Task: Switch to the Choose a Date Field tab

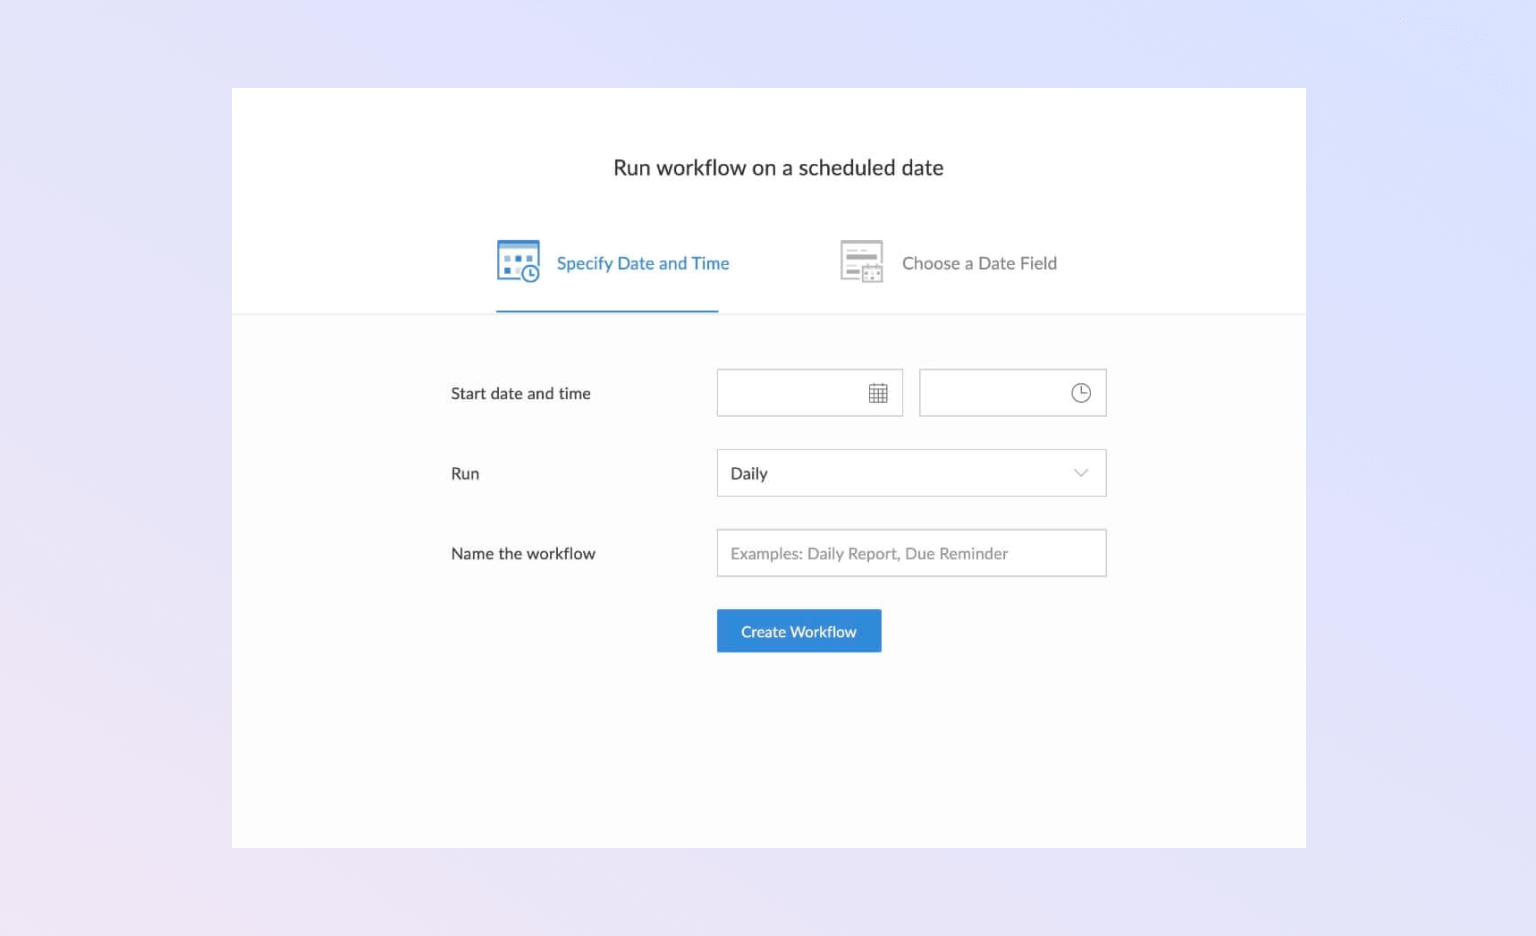Action: (x=979, y=263)
